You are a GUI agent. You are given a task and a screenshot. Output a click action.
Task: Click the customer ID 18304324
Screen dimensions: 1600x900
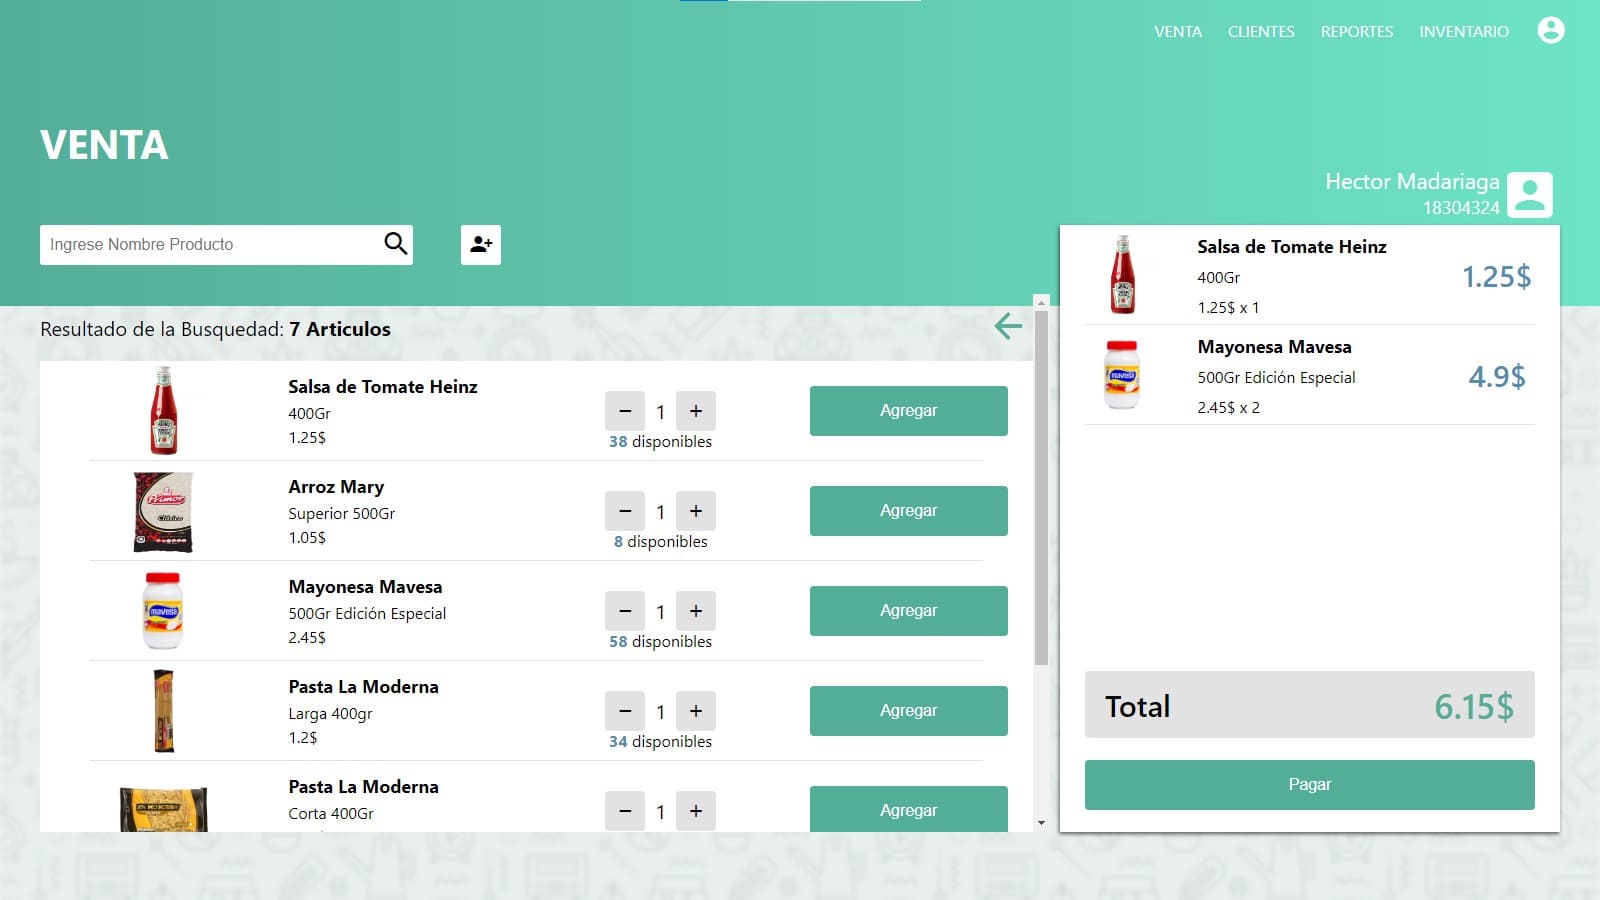pyautogui.click(x=1461, y=208)
